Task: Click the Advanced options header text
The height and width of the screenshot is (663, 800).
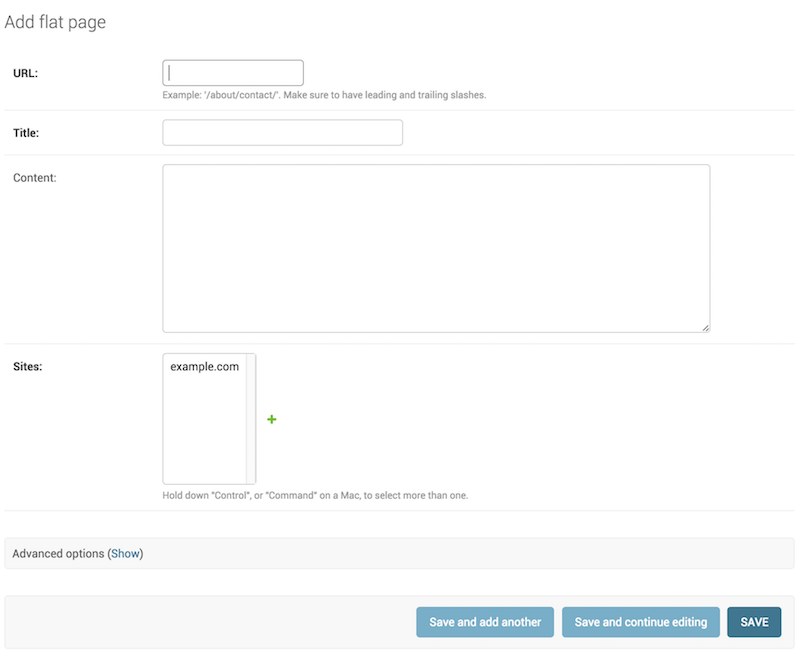Action: coord(58,554)
